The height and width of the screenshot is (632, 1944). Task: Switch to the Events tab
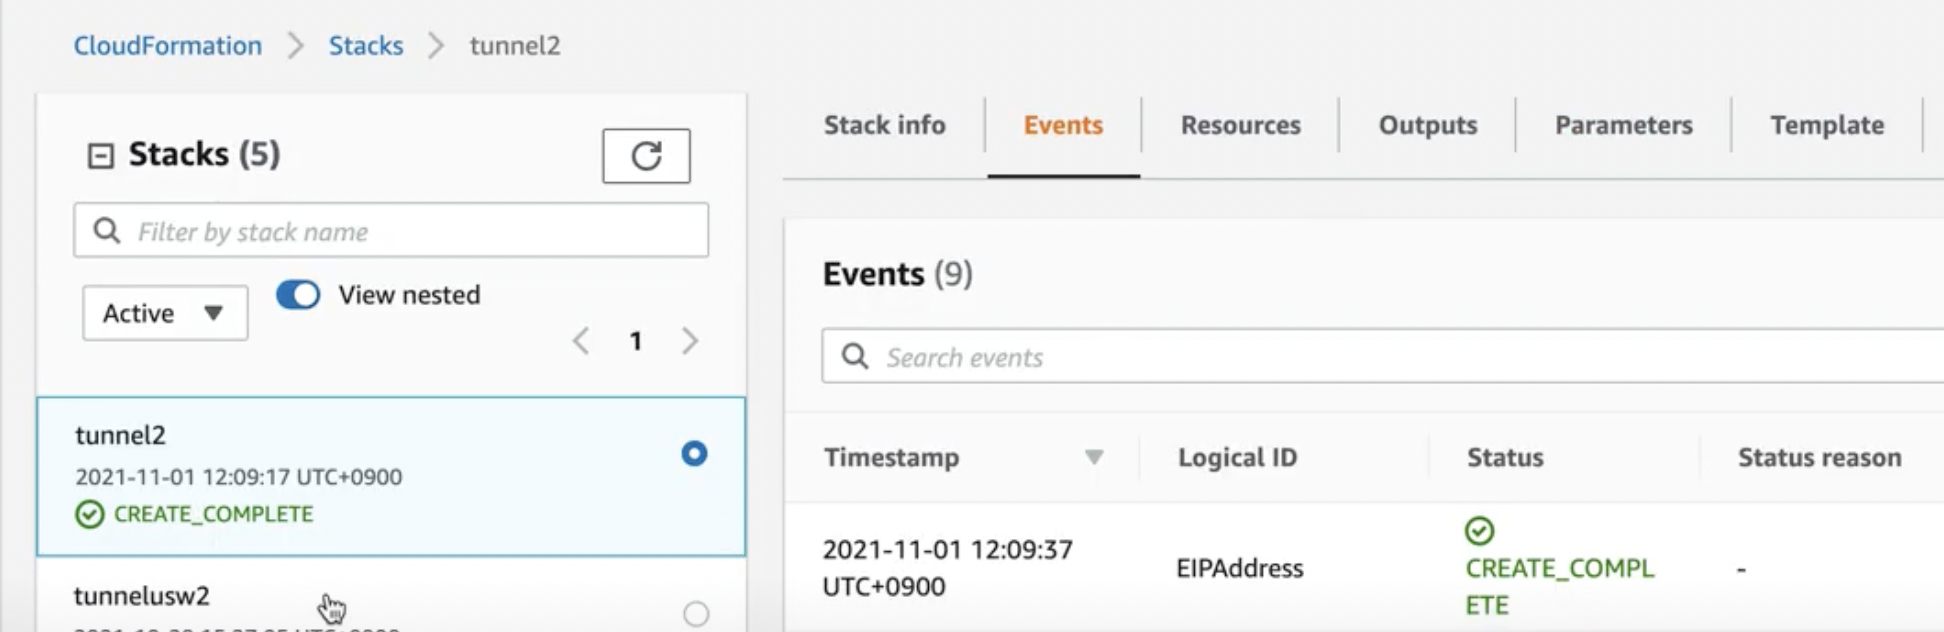pos(1063,125)
